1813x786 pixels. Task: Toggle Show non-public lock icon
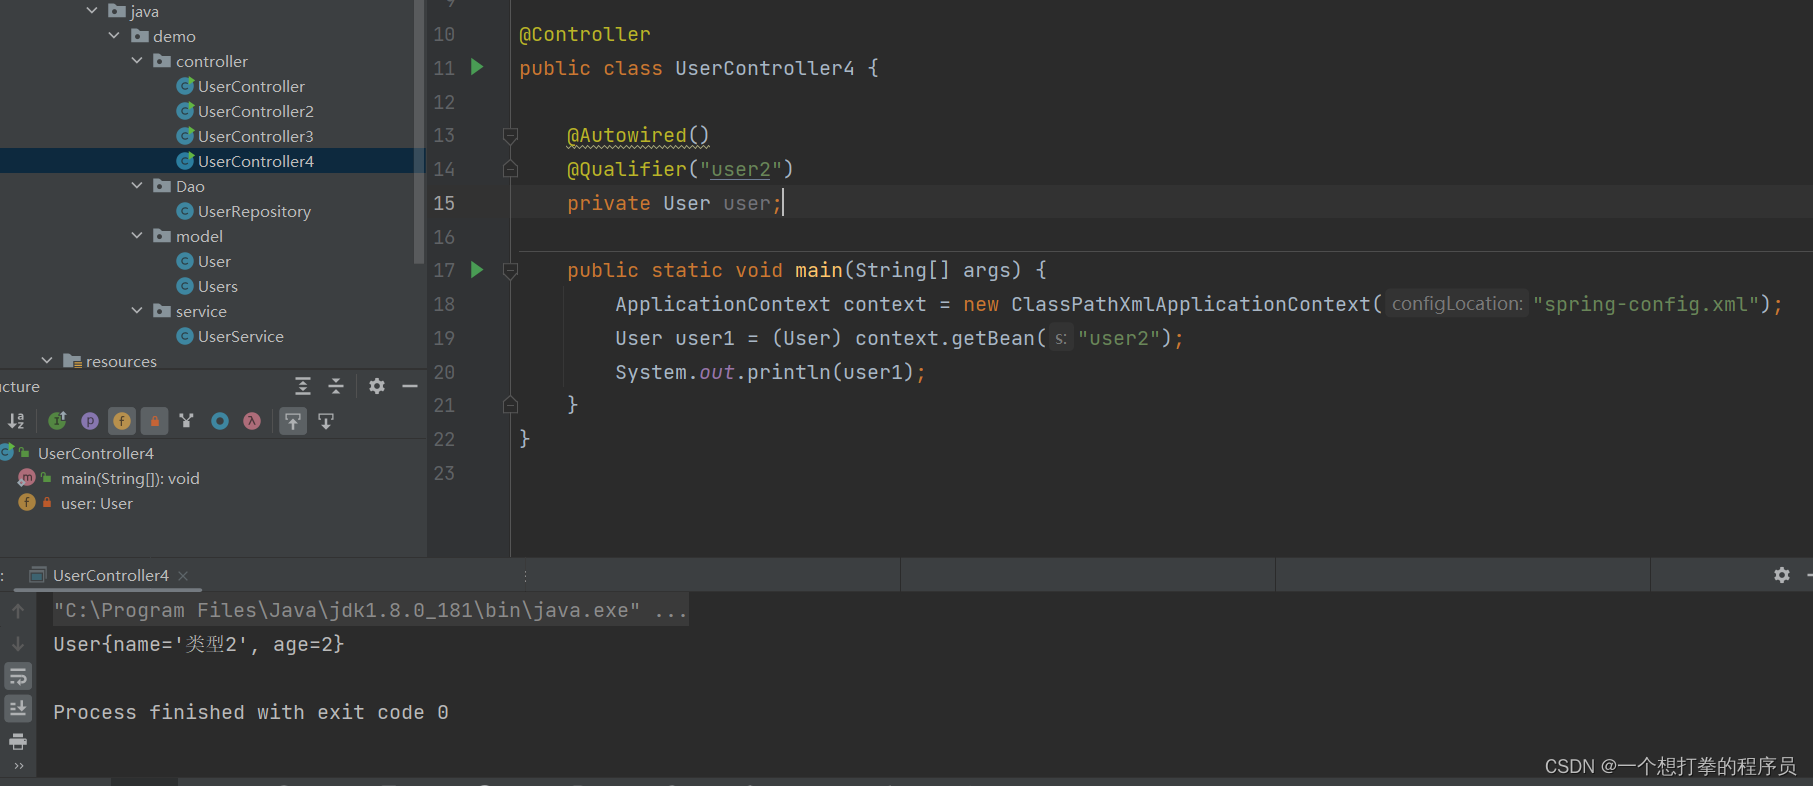pos(155,421)
